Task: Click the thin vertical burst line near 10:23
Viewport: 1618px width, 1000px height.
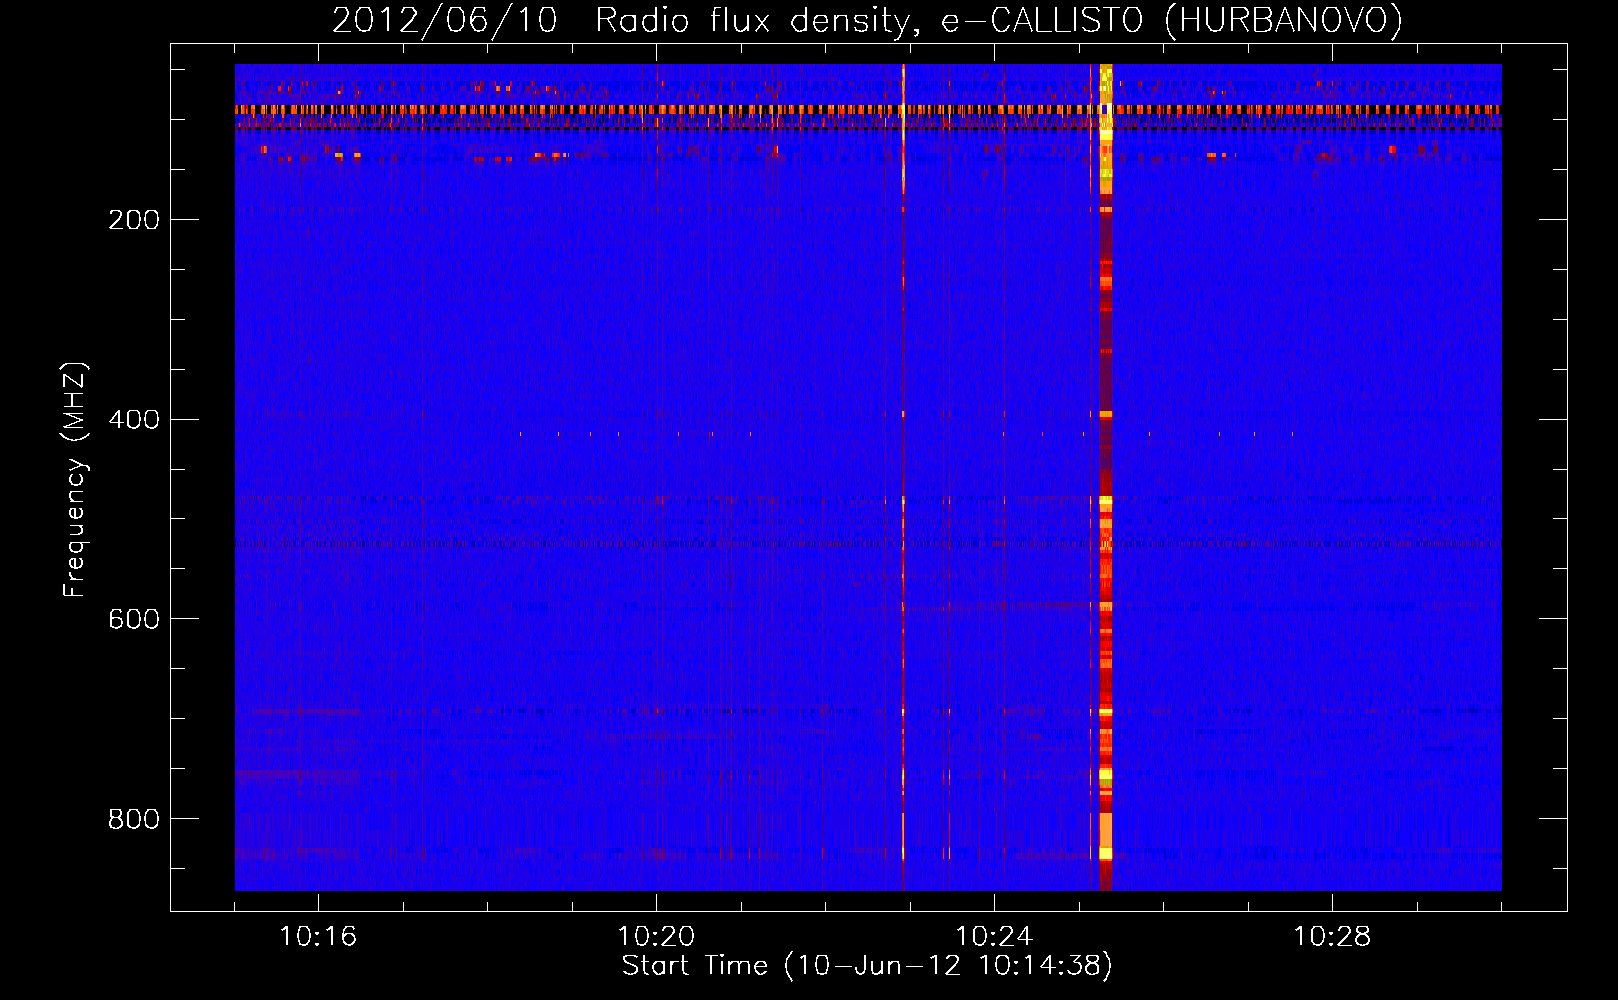Action: coord(903,477)
